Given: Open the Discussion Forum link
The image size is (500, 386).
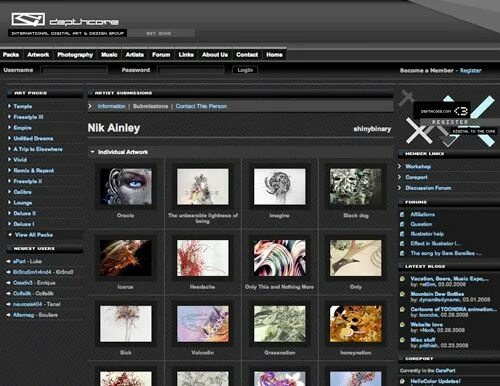Looking at the screenshot, I should (428, 188).
